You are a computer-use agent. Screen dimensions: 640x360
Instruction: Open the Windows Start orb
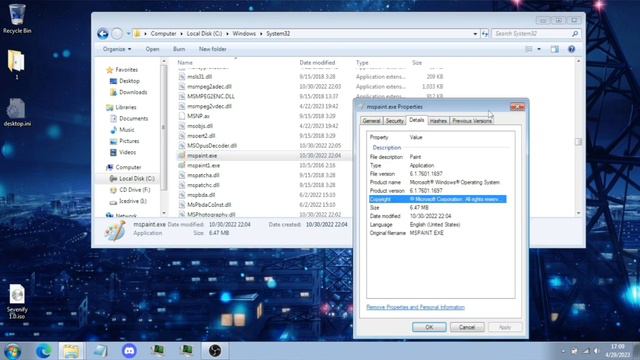pyautogui.click(x=13, y=351)
